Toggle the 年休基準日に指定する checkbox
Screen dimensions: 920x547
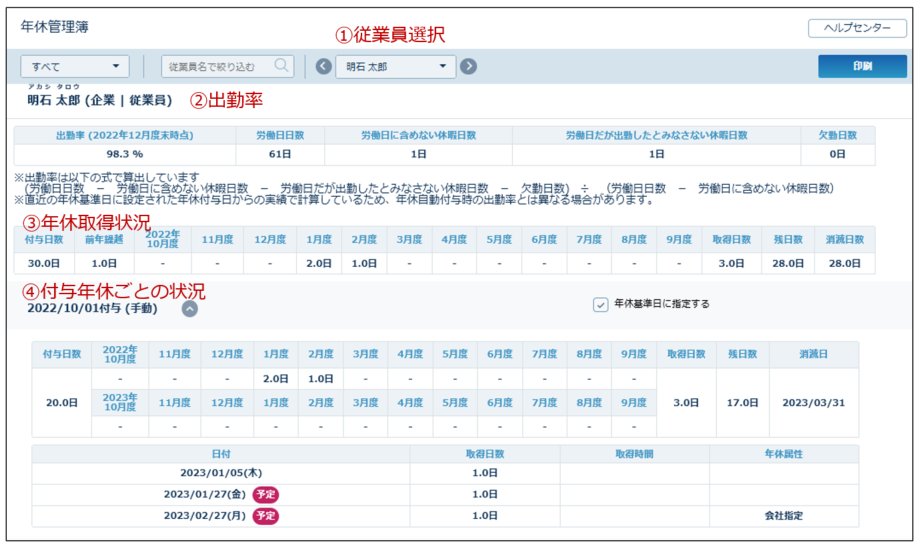[600, 305]
